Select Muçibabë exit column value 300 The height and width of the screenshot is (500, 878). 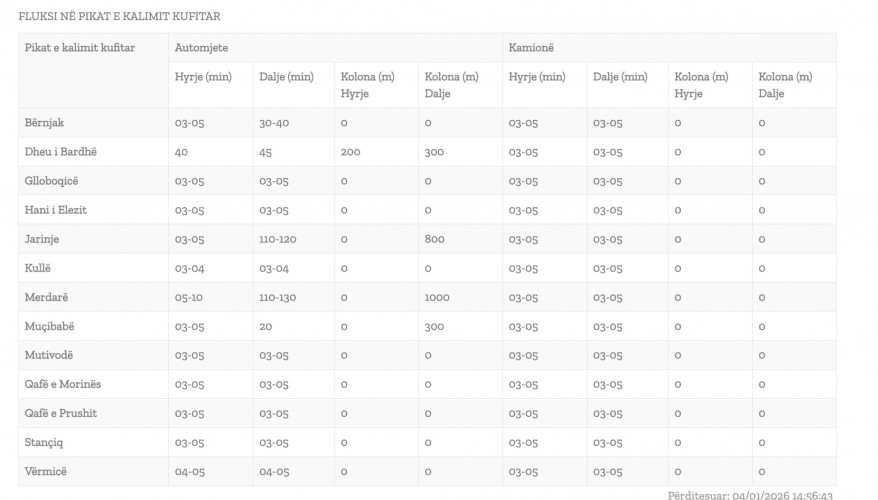[x=434, y=326]
